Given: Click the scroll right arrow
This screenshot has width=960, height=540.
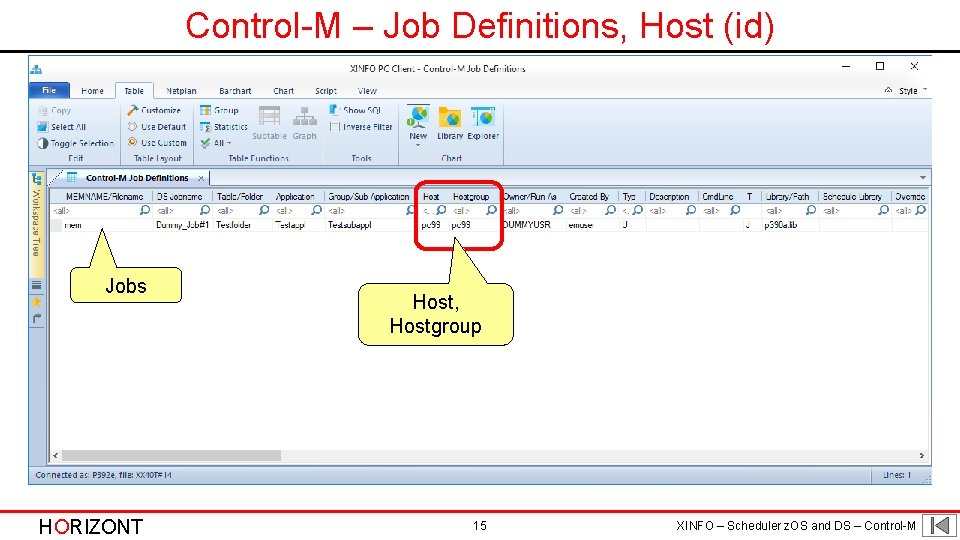Looking at the screenshot, I should 921,456.
